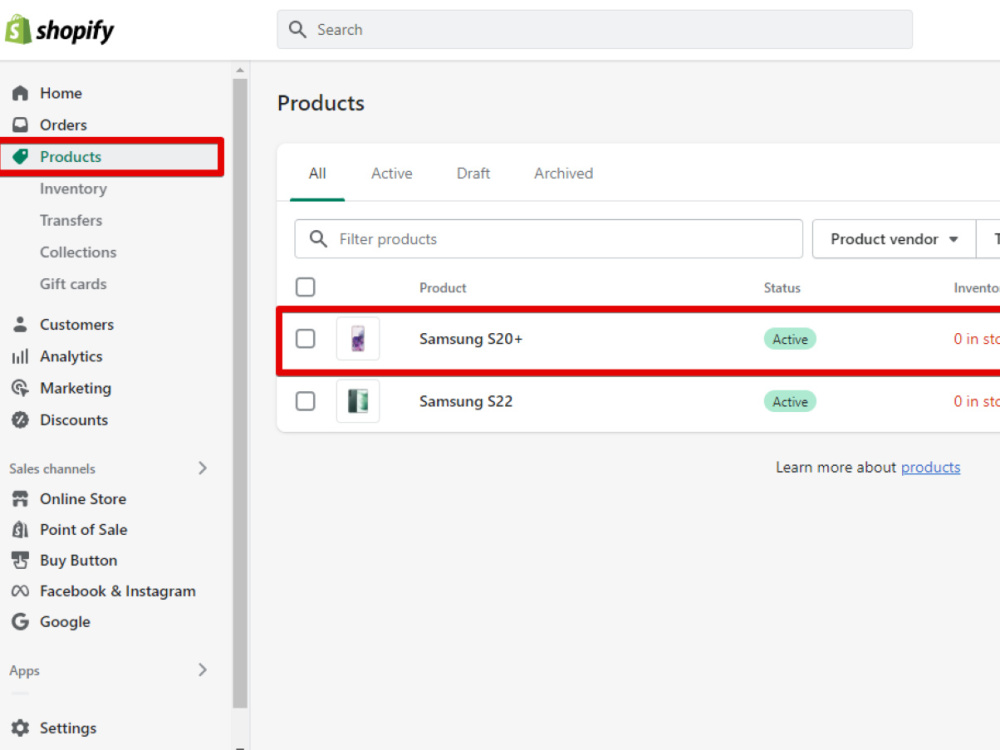Click the Google G icon

[20, 621]
